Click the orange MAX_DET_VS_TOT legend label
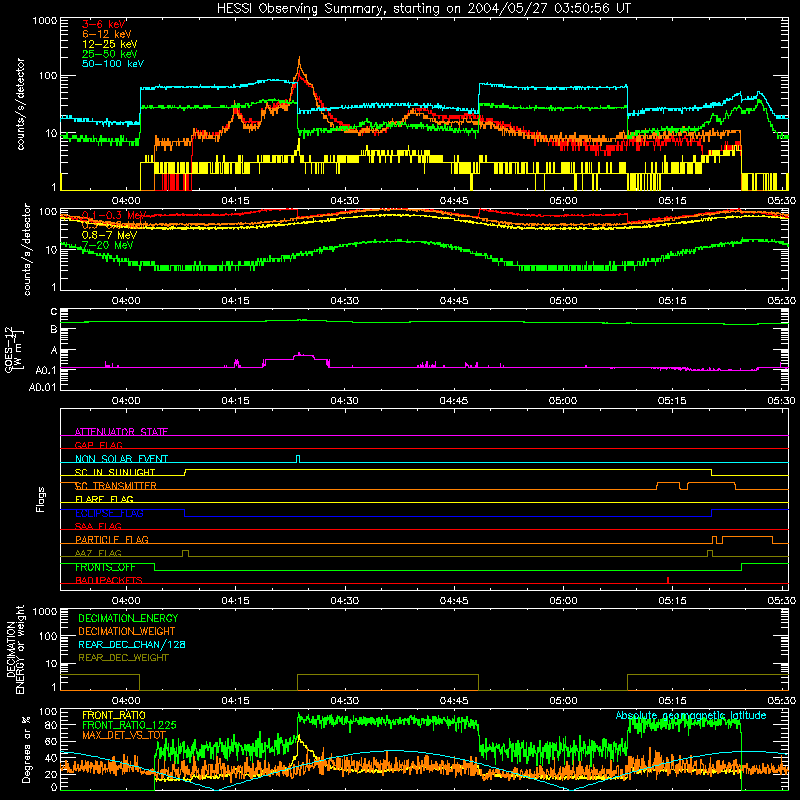The height and width of the screenshot is (800, 800). (124, 735)
